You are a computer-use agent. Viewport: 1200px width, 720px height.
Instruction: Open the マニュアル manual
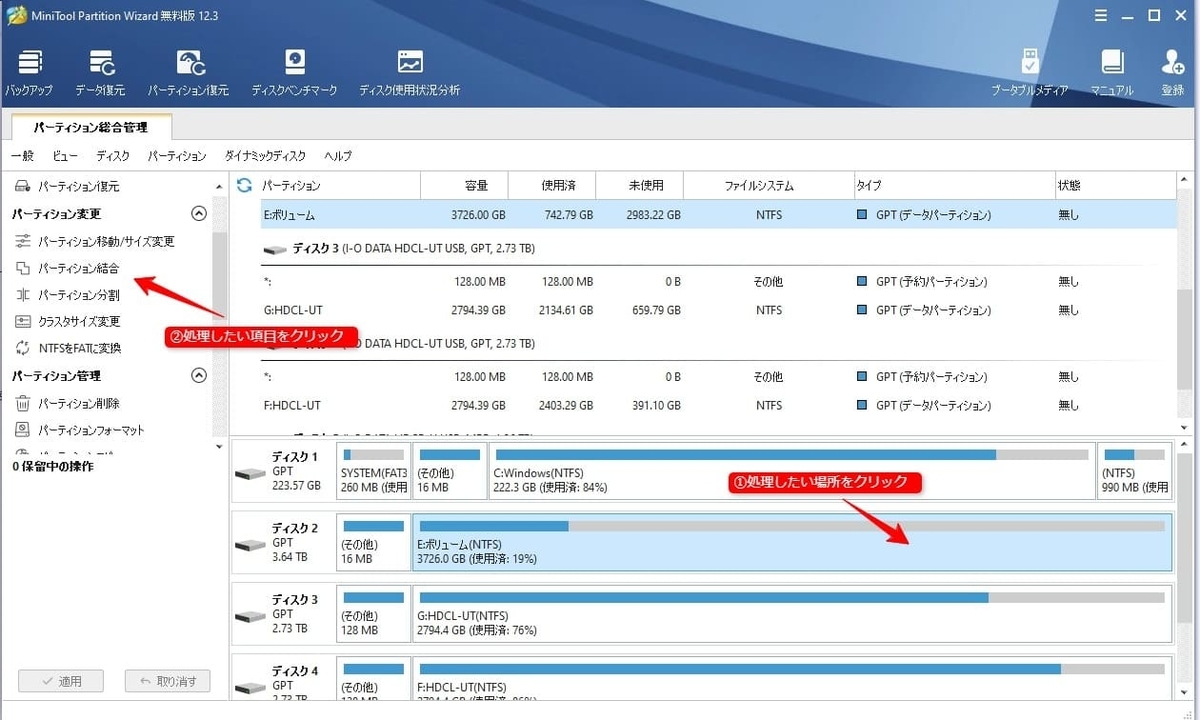[1112, 72]
